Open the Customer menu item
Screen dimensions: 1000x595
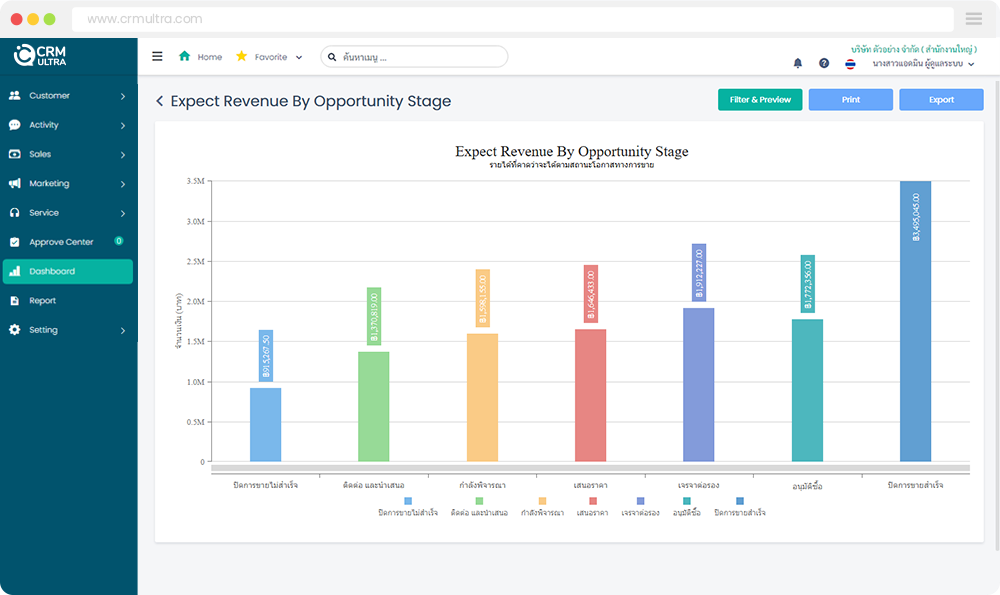point(68,96)
